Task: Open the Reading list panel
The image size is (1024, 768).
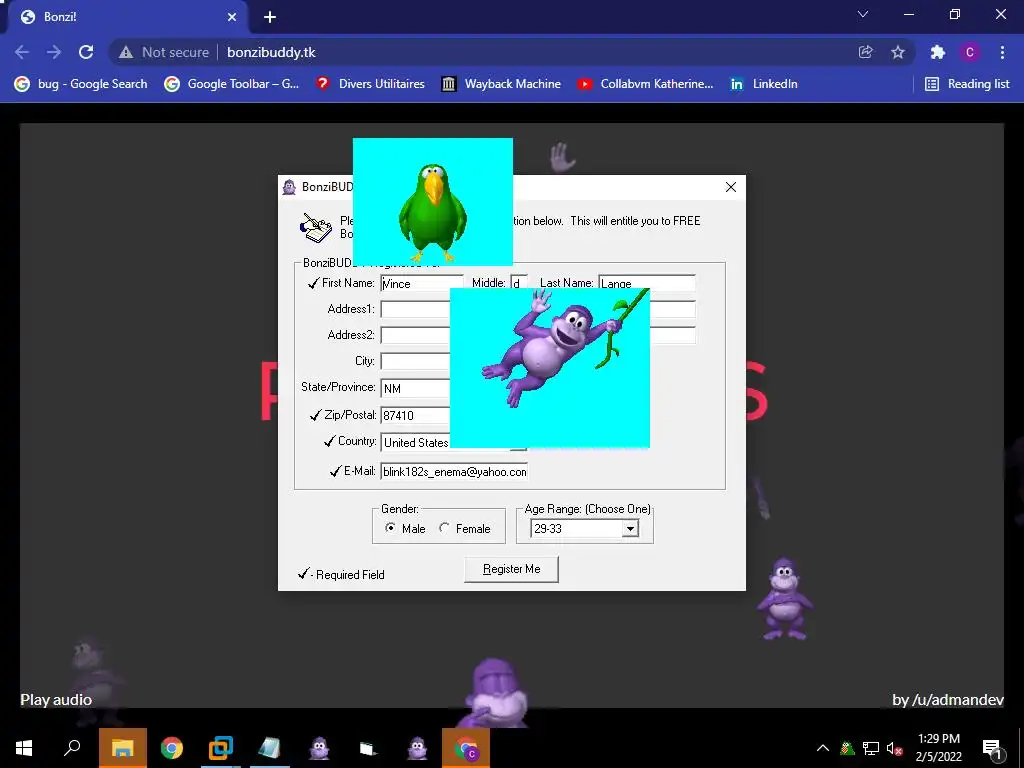Action: tap(968, 84)
